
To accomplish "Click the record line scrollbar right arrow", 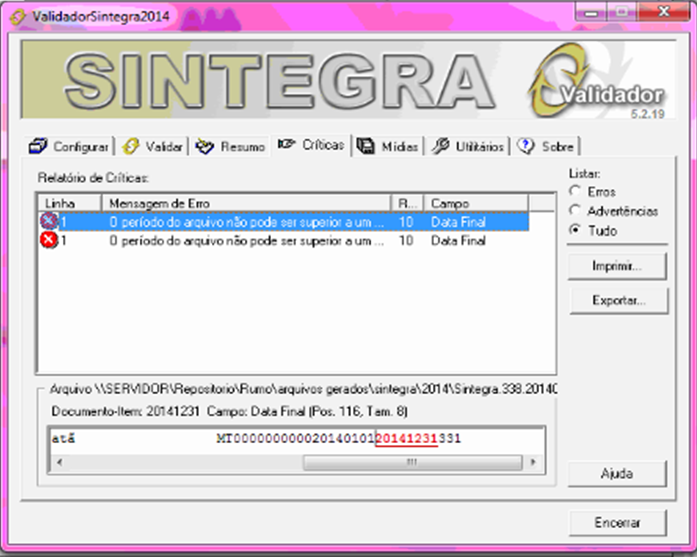I will [533, 462].
